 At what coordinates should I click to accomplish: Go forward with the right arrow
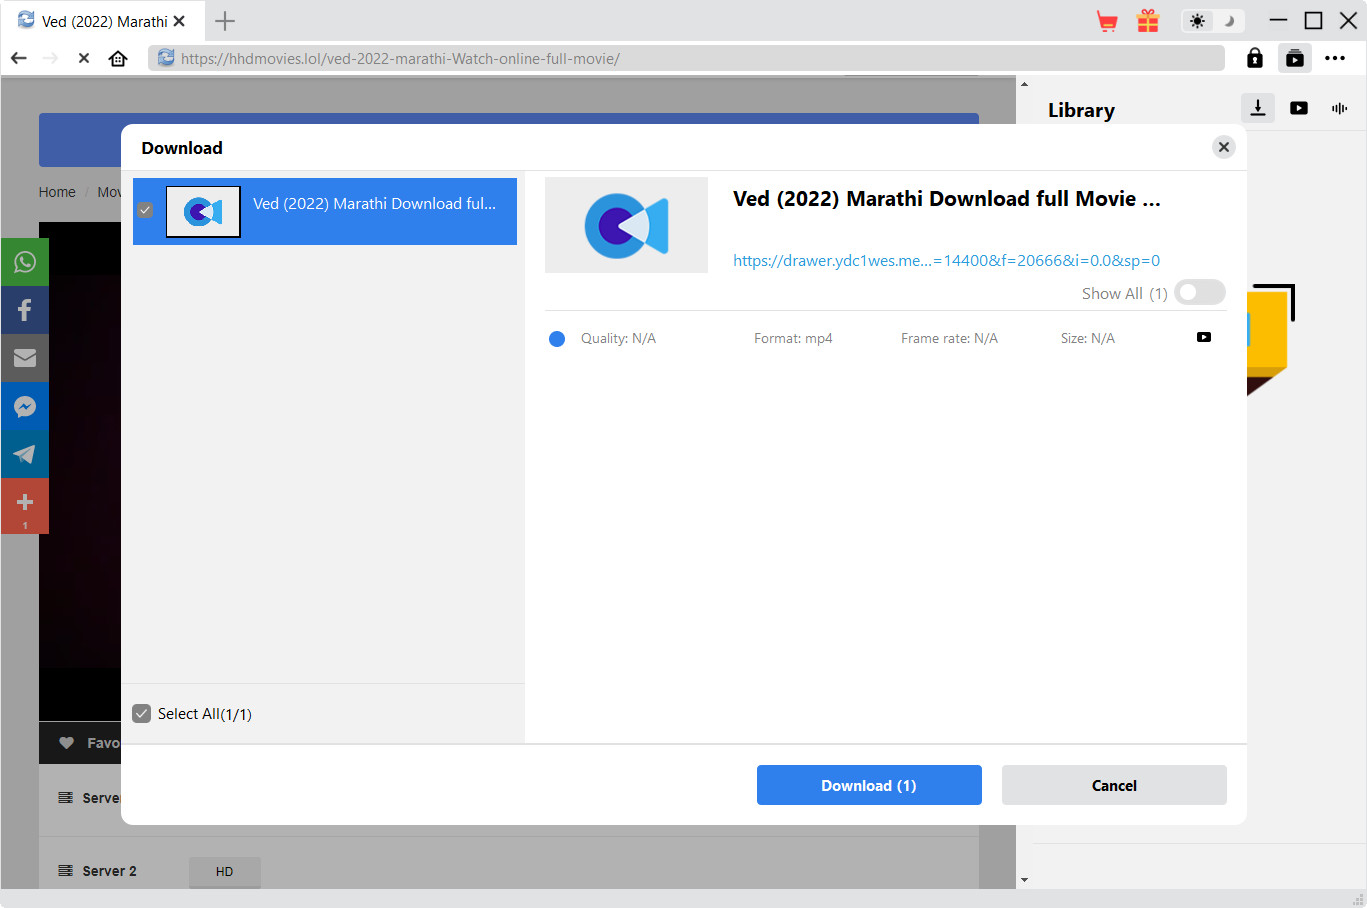tap(51, 58)
